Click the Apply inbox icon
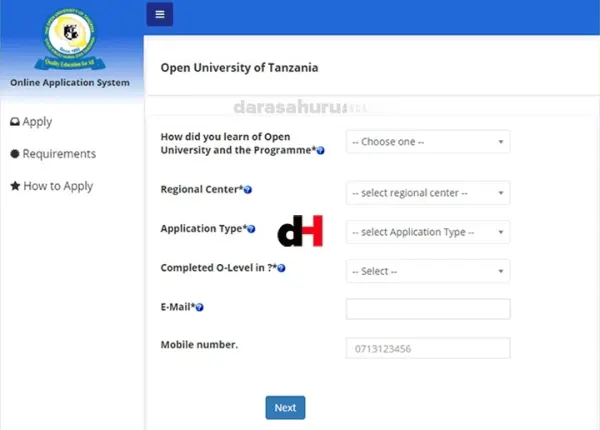 15,122
